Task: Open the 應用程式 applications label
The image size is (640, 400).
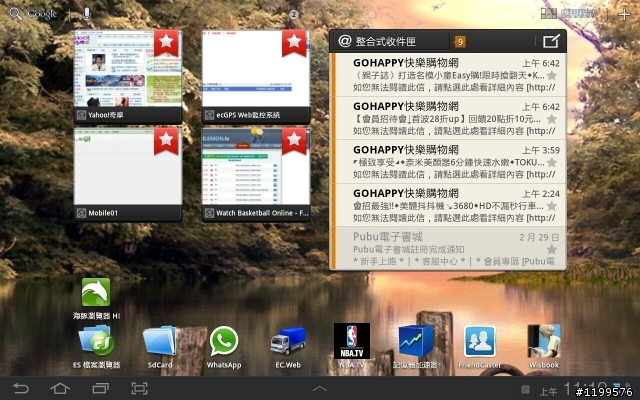Action: 578,14
